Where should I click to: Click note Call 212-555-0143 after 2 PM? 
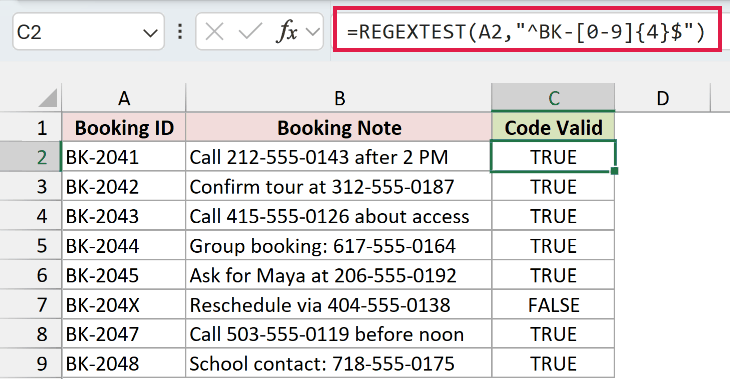tap(338, 157)
